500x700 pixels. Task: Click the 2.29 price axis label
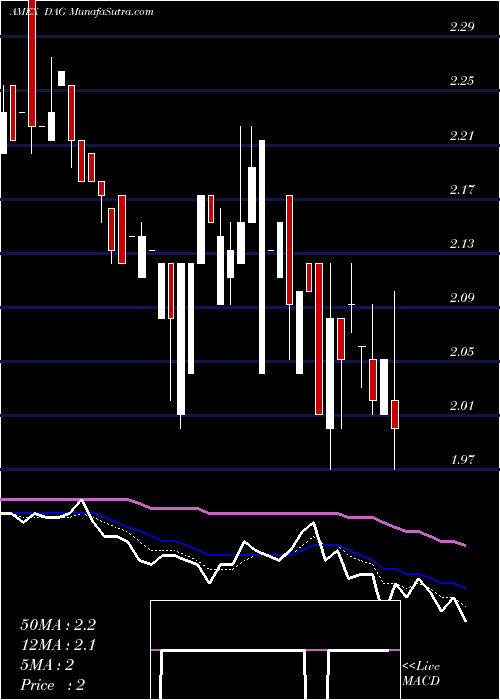(x=462, y=27)
